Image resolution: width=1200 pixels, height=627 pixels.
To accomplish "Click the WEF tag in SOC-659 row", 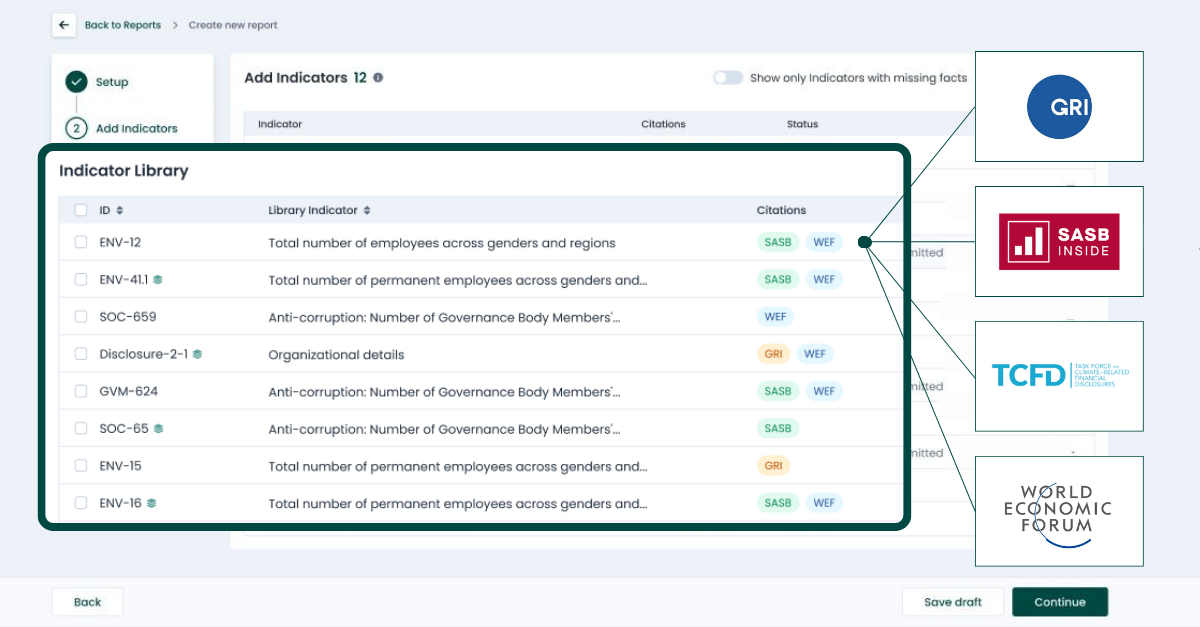I will (x=775, y=317).
